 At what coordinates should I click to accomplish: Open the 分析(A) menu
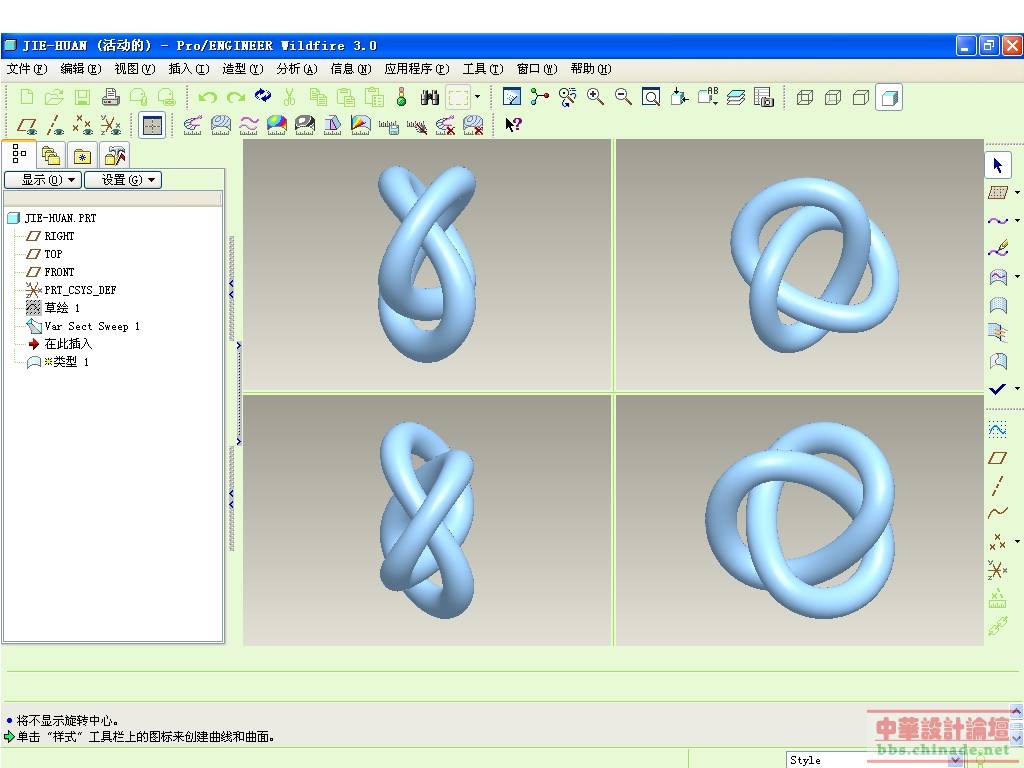pyautogui.click(x=296, y=69)
